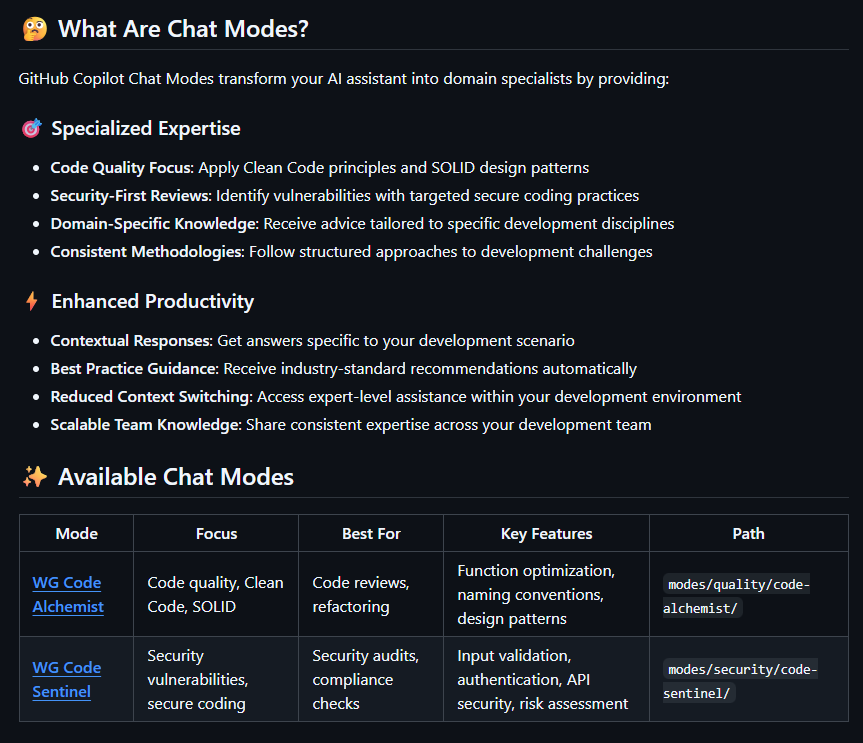The height and width of the screenshot is (743, 863).
Task: Click the intro sentence about GitHub Copilot Chat Modes
Action: pyautogui.click(x=343, y=79)
